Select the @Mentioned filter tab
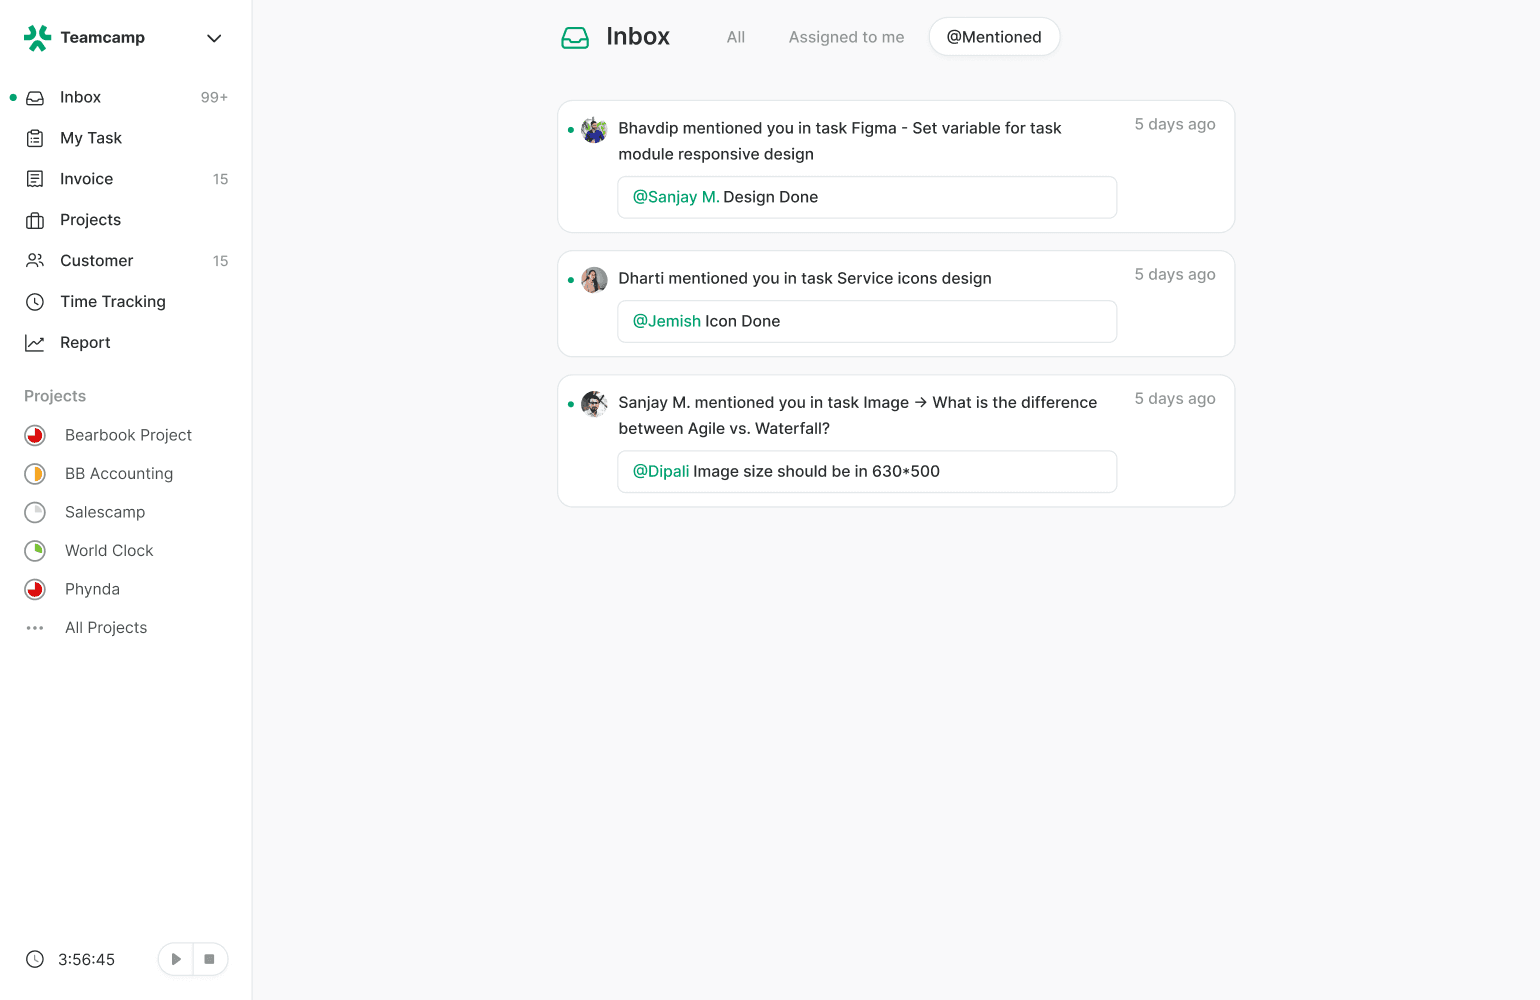Screen dimensions: 1540x1000 pos(994,37)
